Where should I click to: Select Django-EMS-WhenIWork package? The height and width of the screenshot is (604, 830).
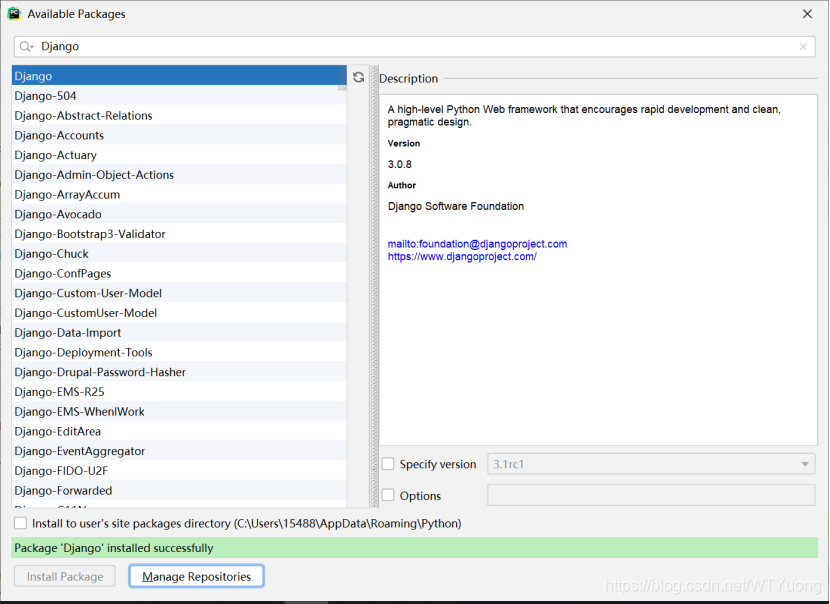[x=179, y=412]
